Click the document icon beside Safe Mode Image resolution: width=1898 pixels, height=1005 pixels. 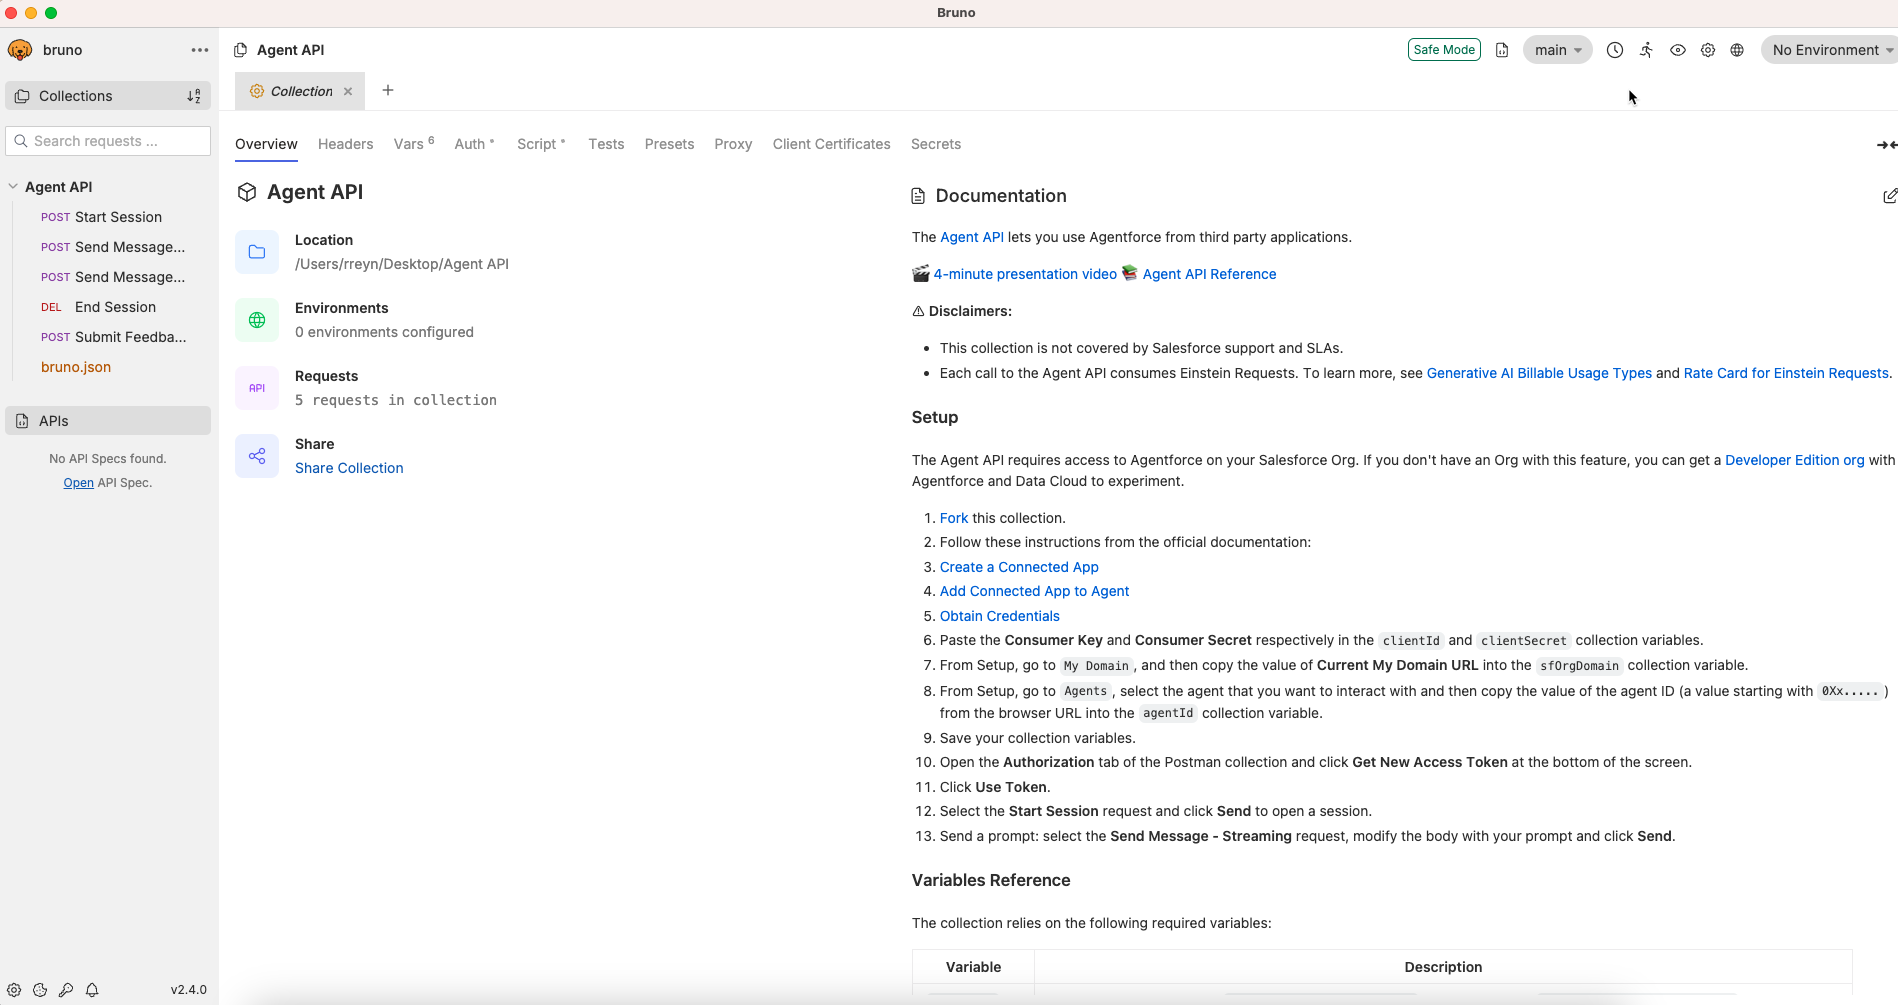(x=1502, y=50)
